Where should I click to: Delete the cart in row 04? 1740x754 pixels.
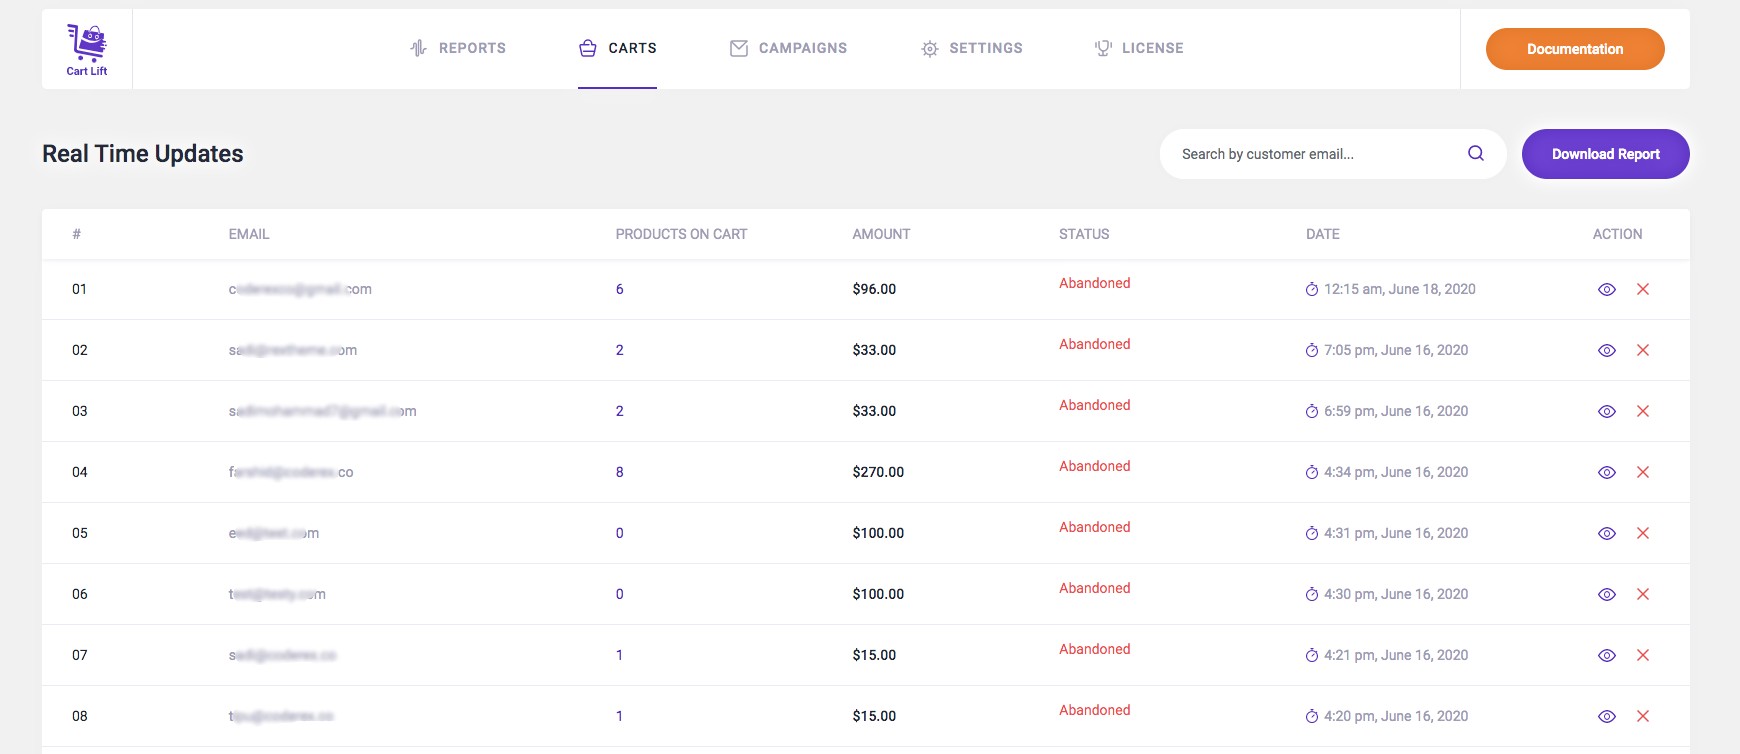click(1643, 472)
